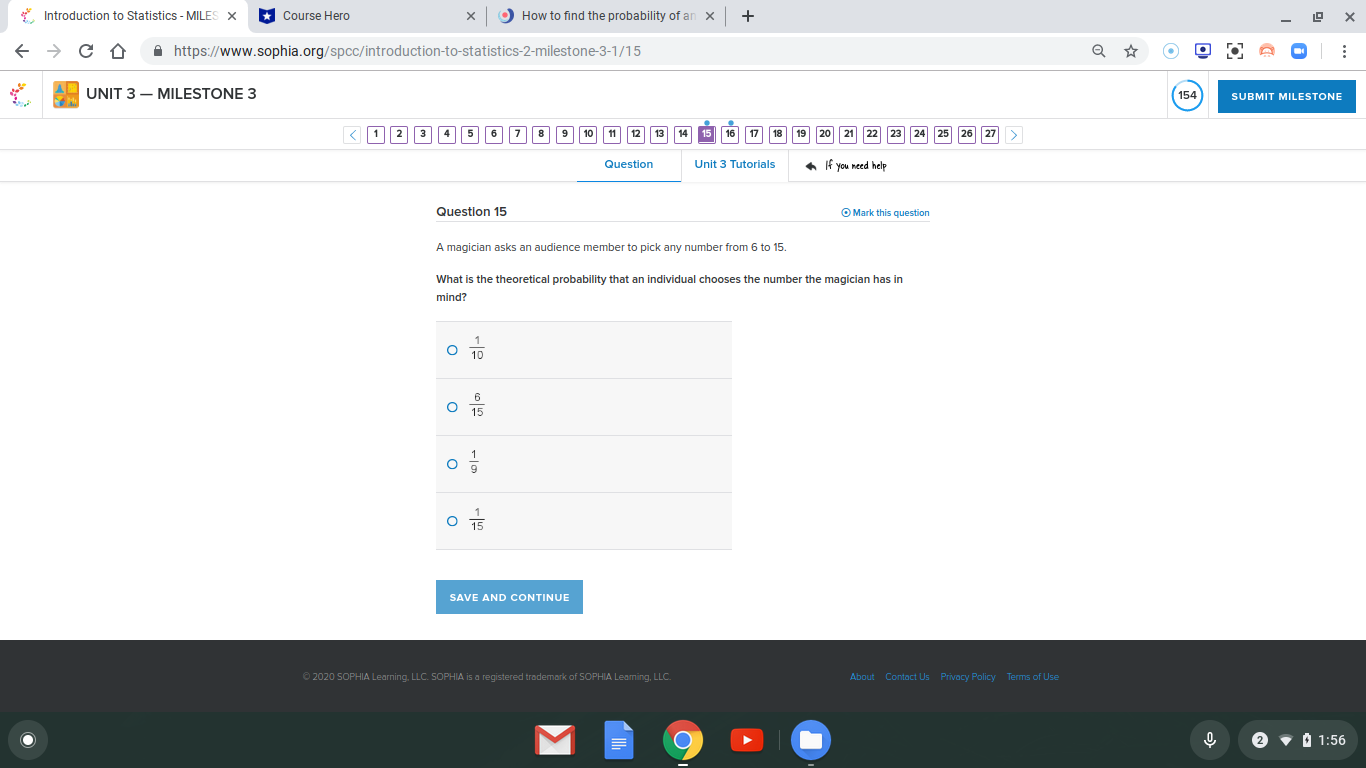The image size is (1366, 768).
Task: Reload the current page
Action: click(86, 51)
